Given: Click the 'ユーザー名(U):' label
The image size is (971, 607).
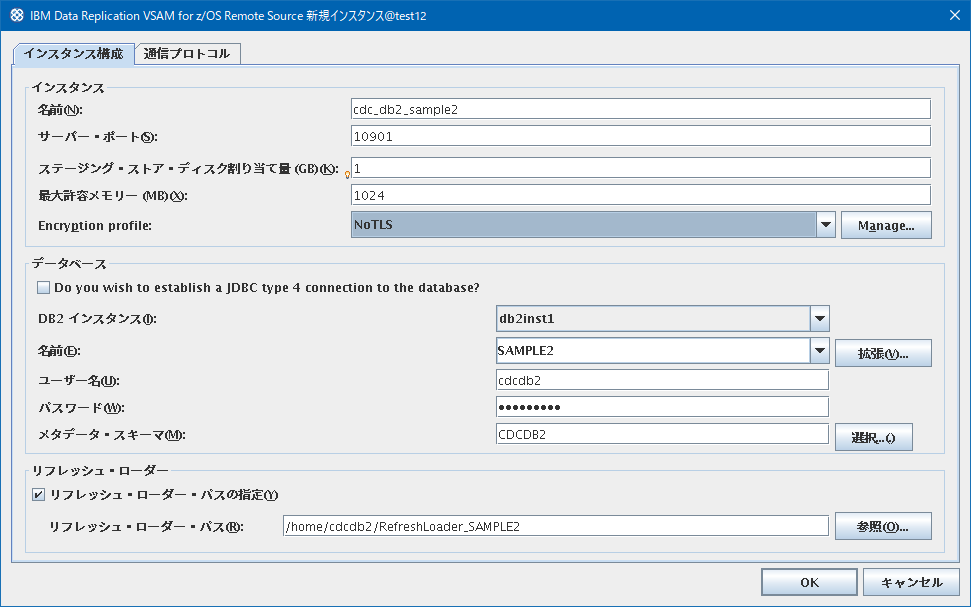Looking at the screenshot, I should point(79,381).
